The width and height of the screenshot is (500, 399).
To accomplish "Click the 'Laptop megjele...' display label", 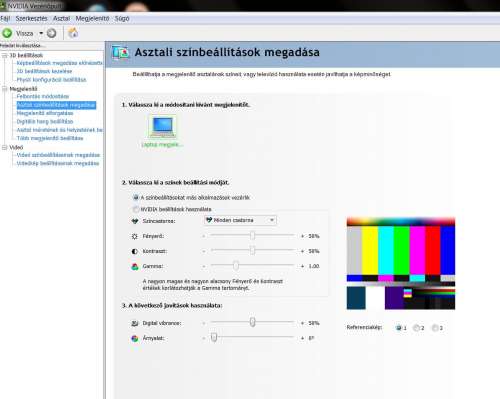I will [162, 145].
